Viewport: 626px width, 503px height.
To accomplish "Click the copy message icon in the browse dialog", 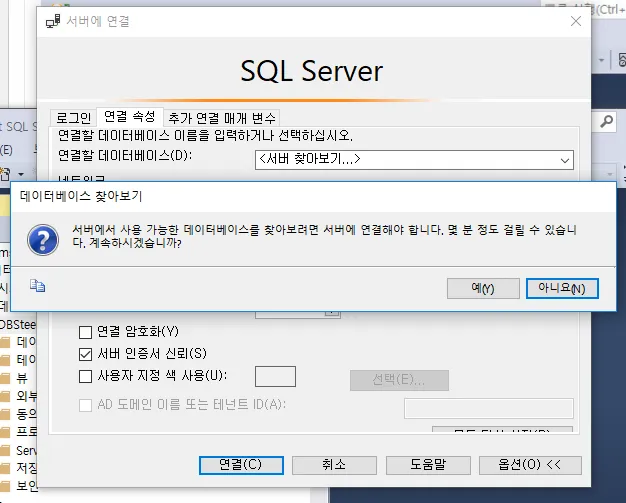I will (x=38, y=286).
